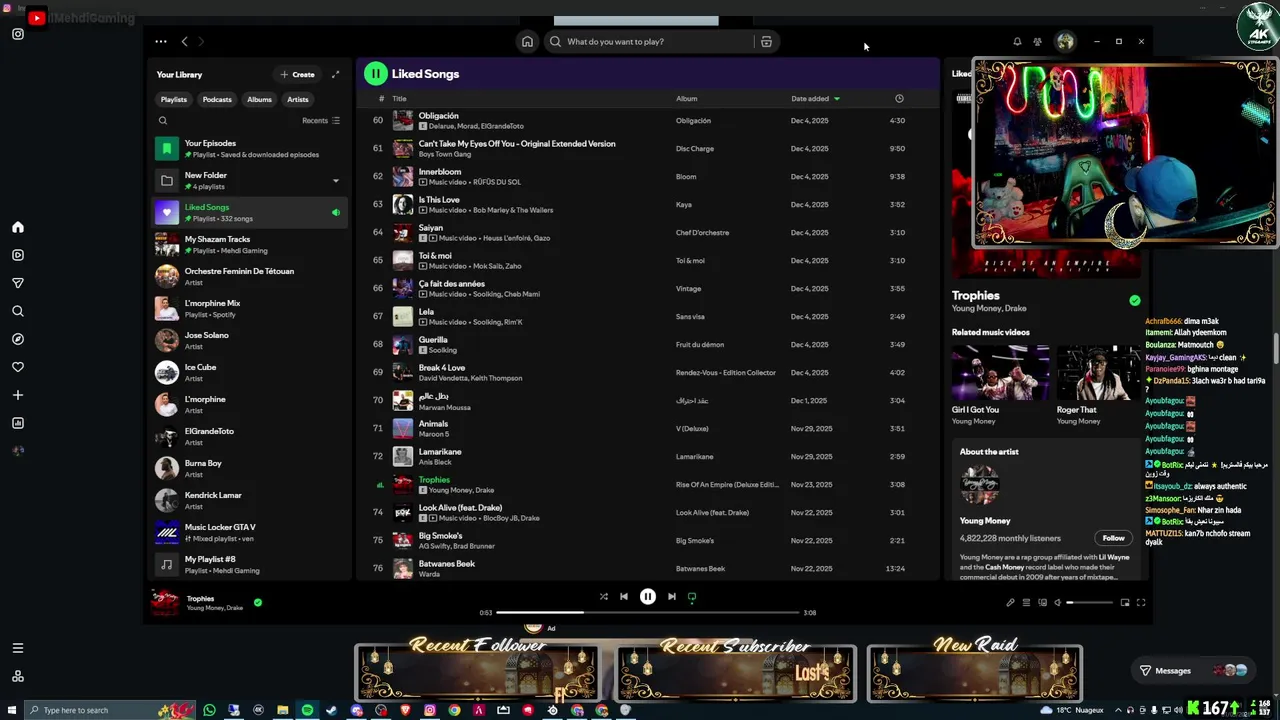
Task: Sort by the Title column header
Action: (399, 99)
